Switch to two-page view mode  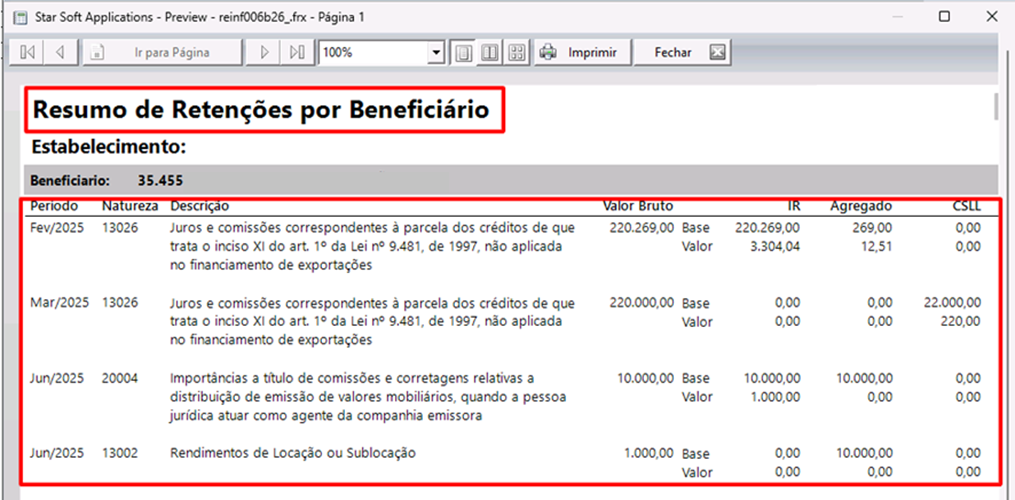click(490, 52)
